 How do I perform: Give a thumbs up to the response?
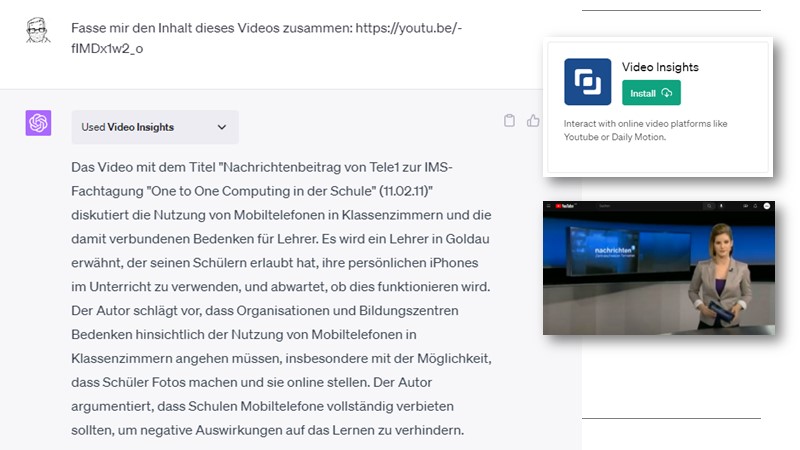tap(533, 120)
